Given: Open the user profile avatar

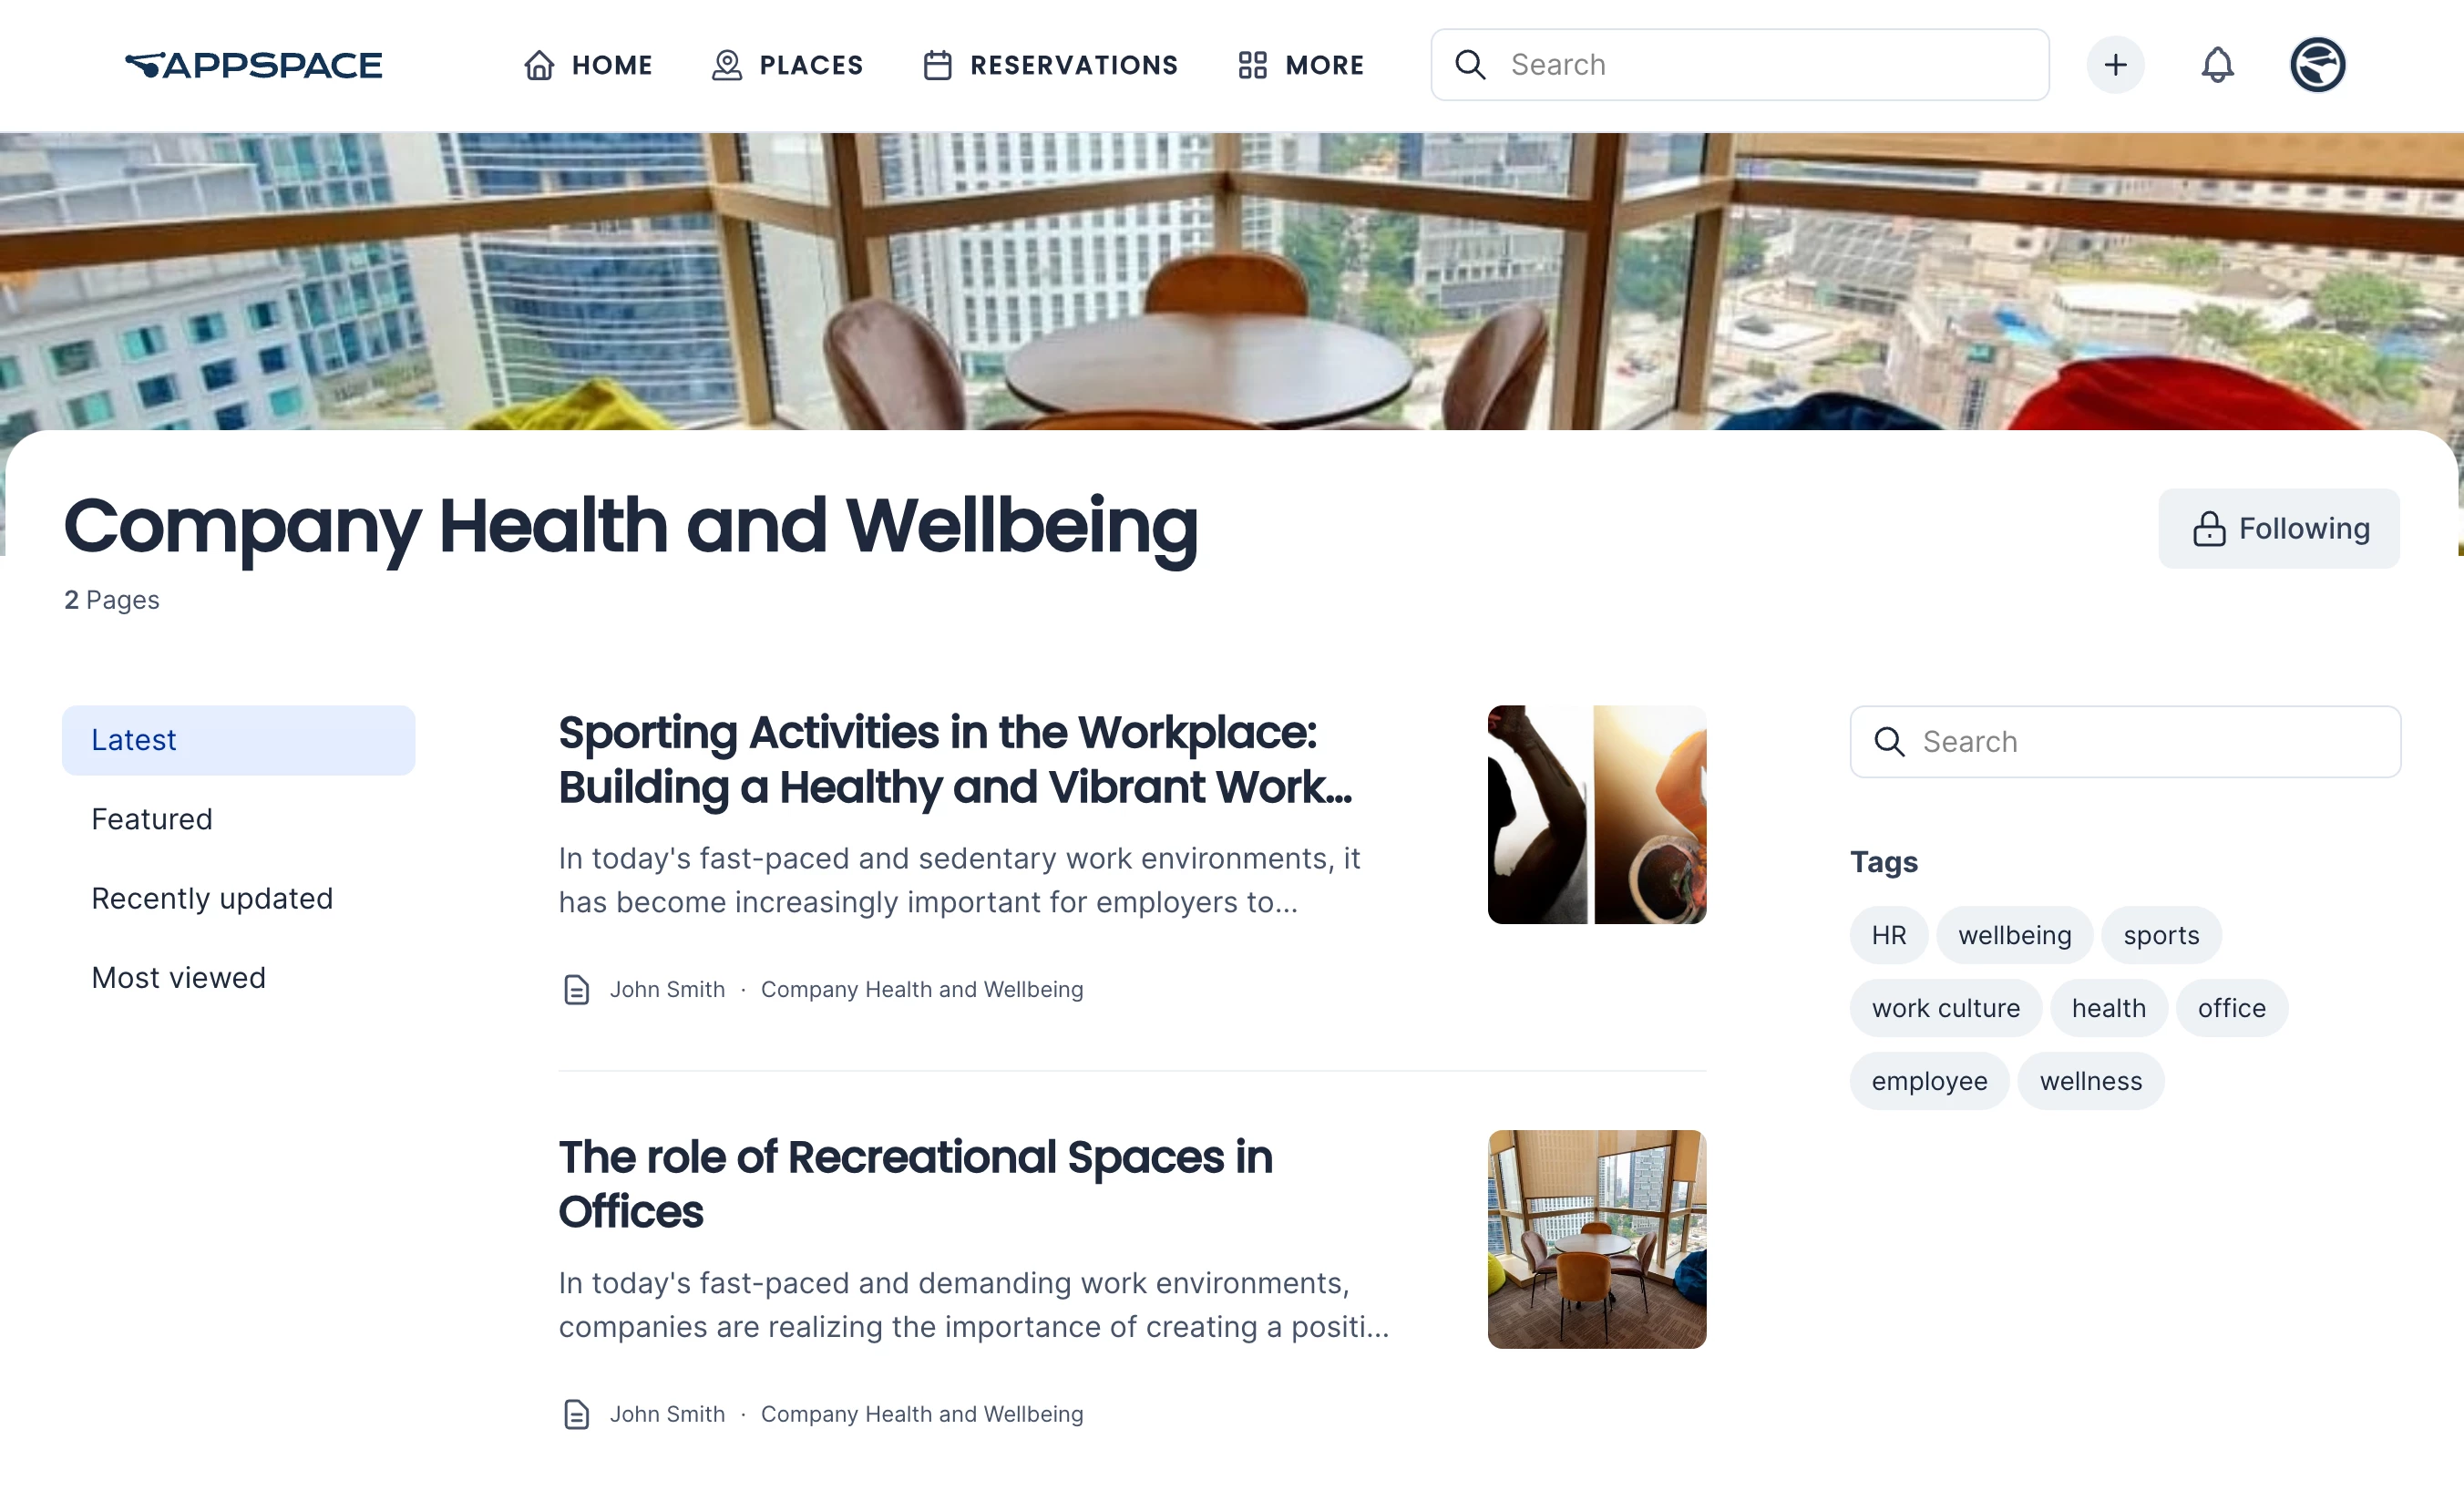Looking at the screenshot, I should tap(2317, 65).
